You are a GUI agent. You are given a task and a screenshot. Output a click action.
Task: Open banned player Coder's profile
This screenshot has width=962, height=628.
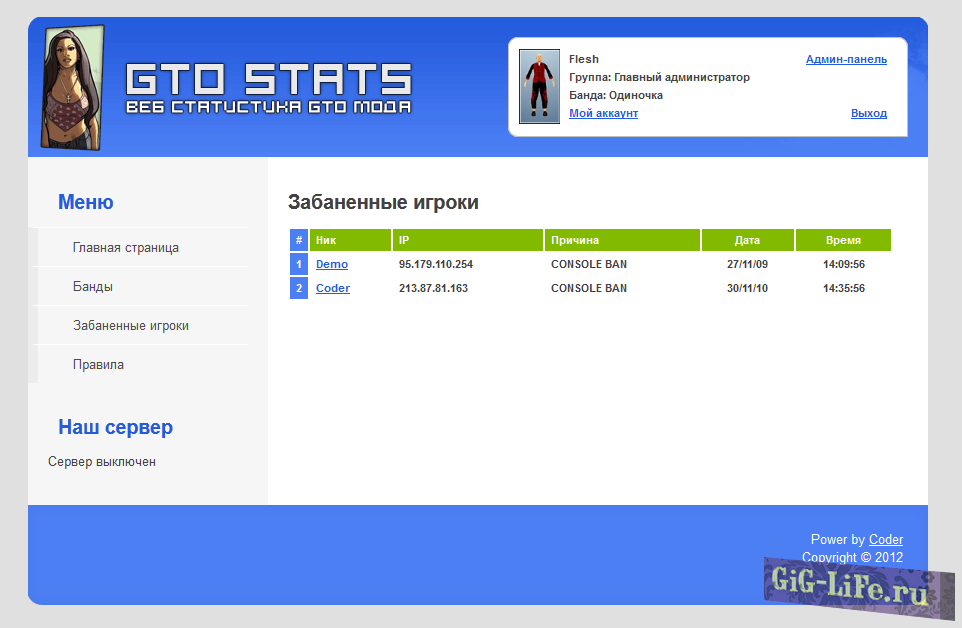click(332, 288)
